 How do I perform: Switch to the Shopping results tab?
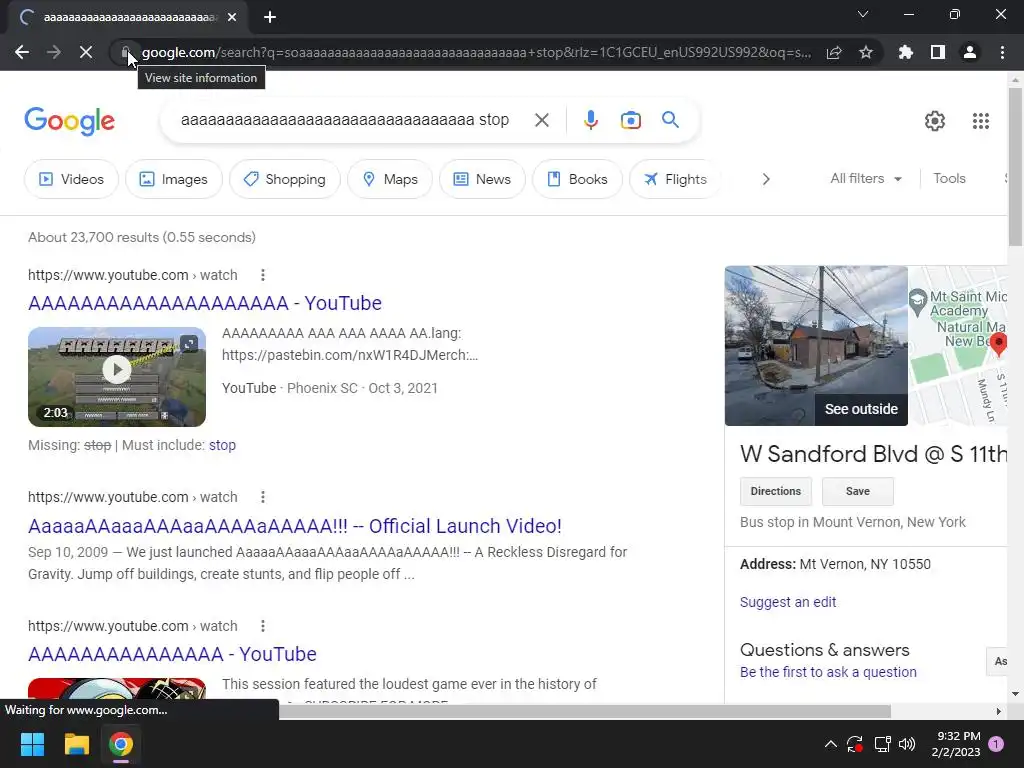point(284,179)
